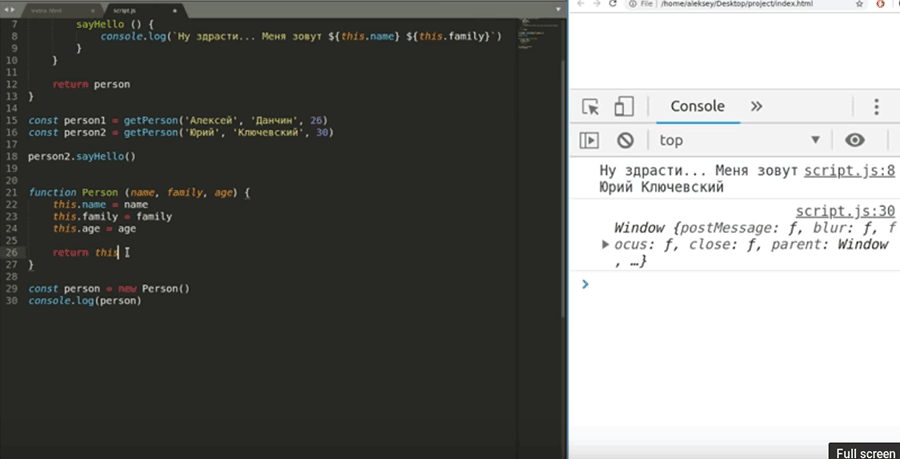Screen dimensions: 900x459
Task: Click the red browser extension icon
Action: click(x=880, y=3)
